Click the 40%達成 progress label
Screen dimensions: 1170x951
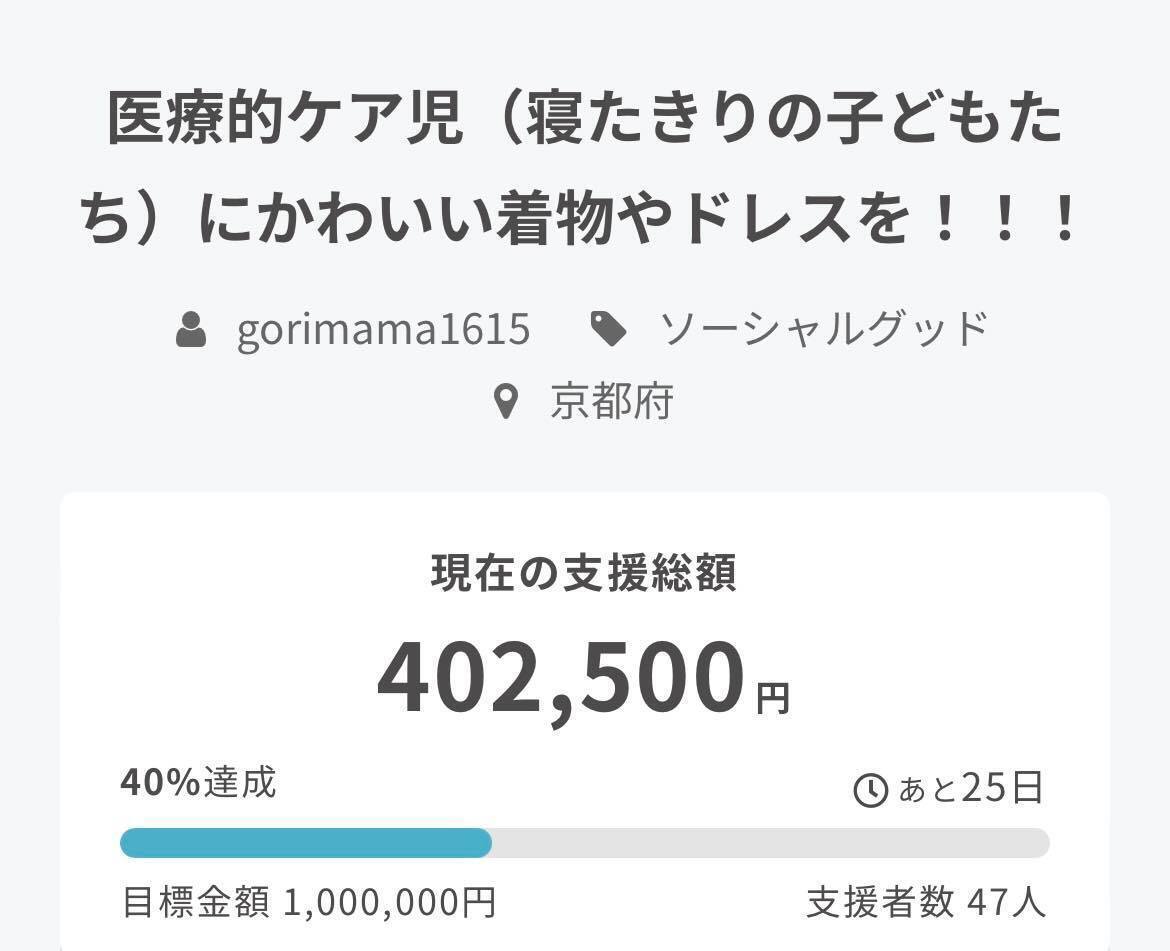click(198, 783)
